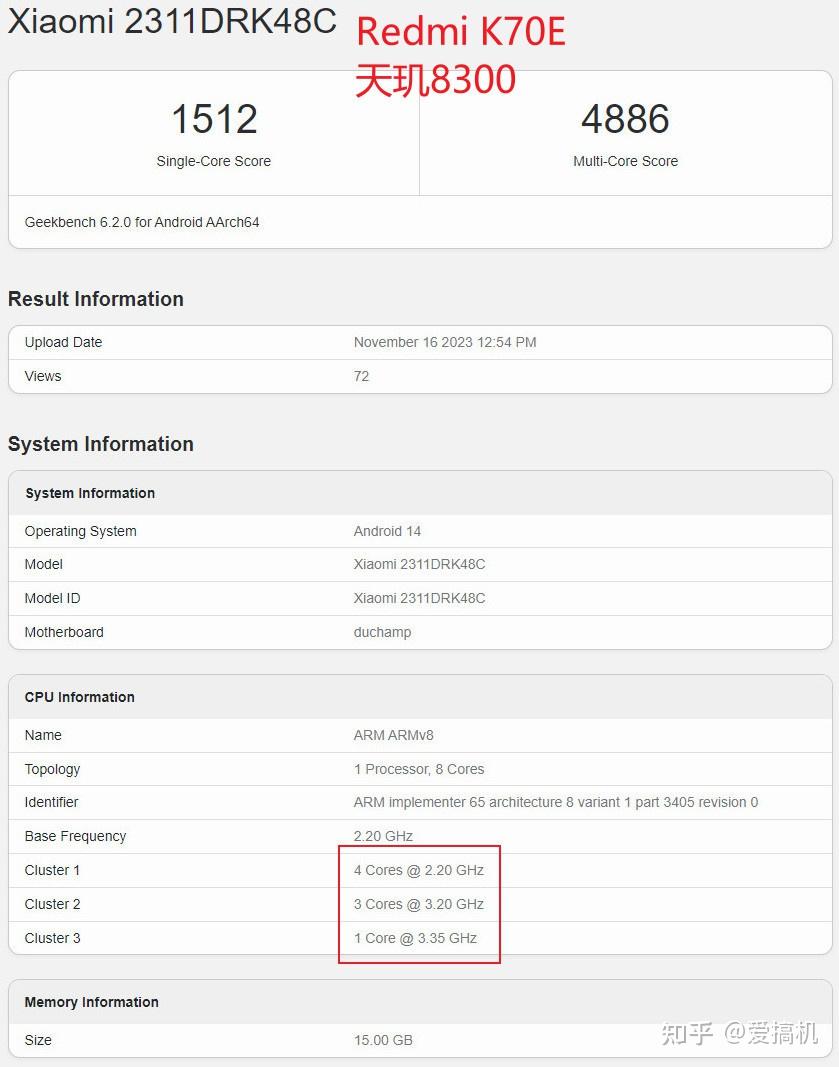Screen dimensions: 839x1067
Task: Click the upload date November 16 2023
Action: tap(445, 342)
